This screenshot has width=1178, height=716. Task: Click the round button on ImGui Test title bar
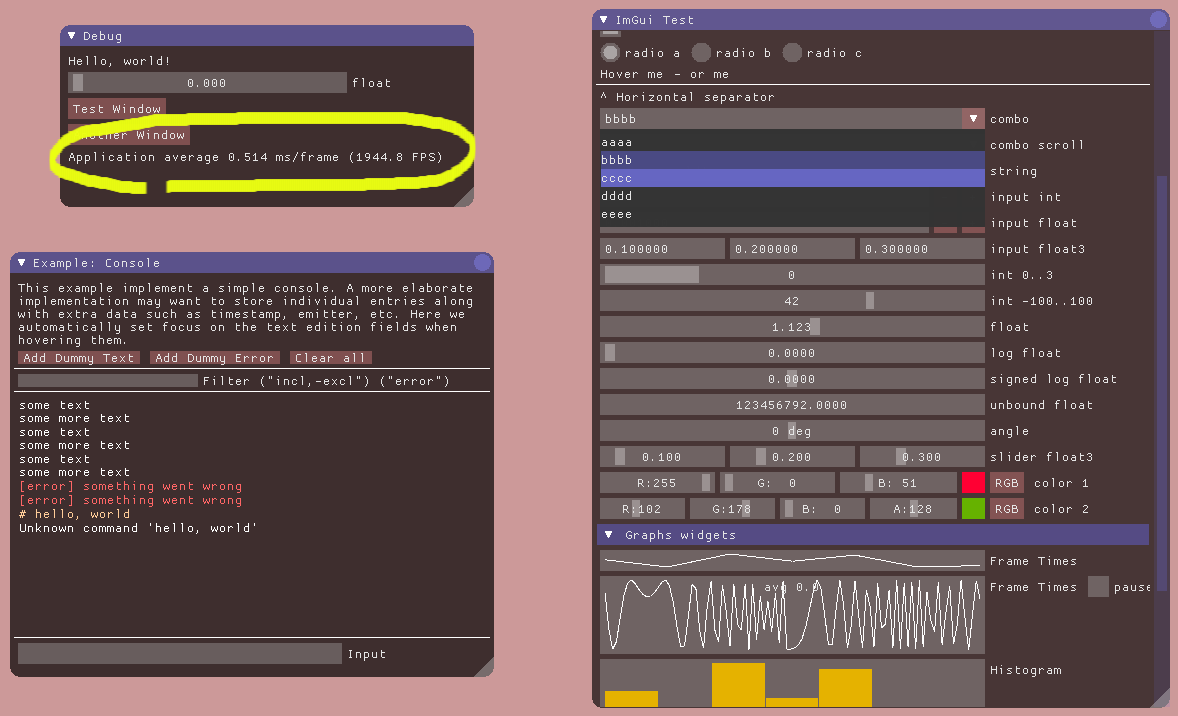tap(1158, 20)
